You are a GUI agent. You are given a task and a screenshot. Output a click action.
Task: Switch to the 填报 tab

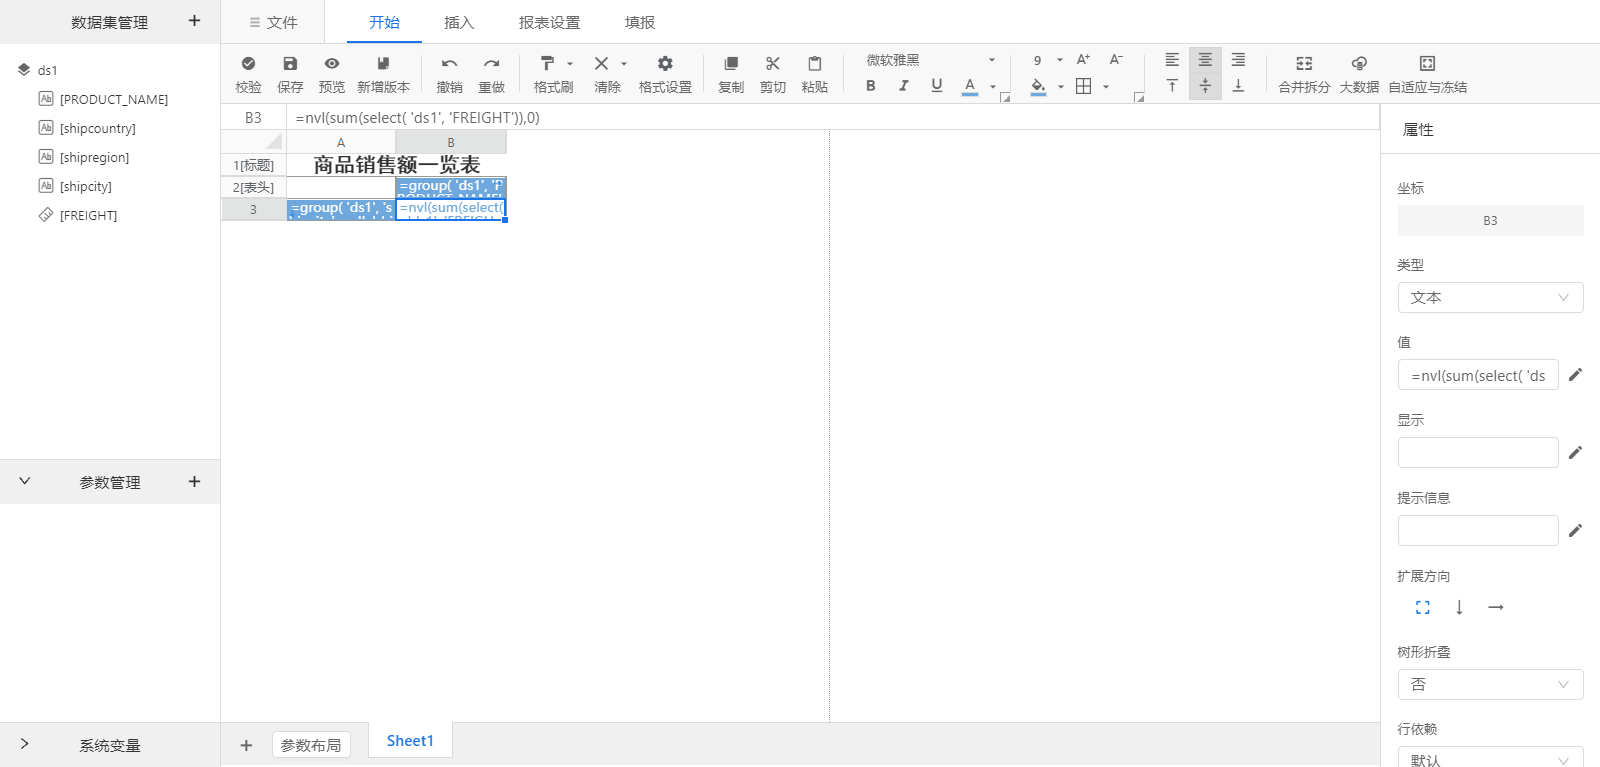pos(640,22)
